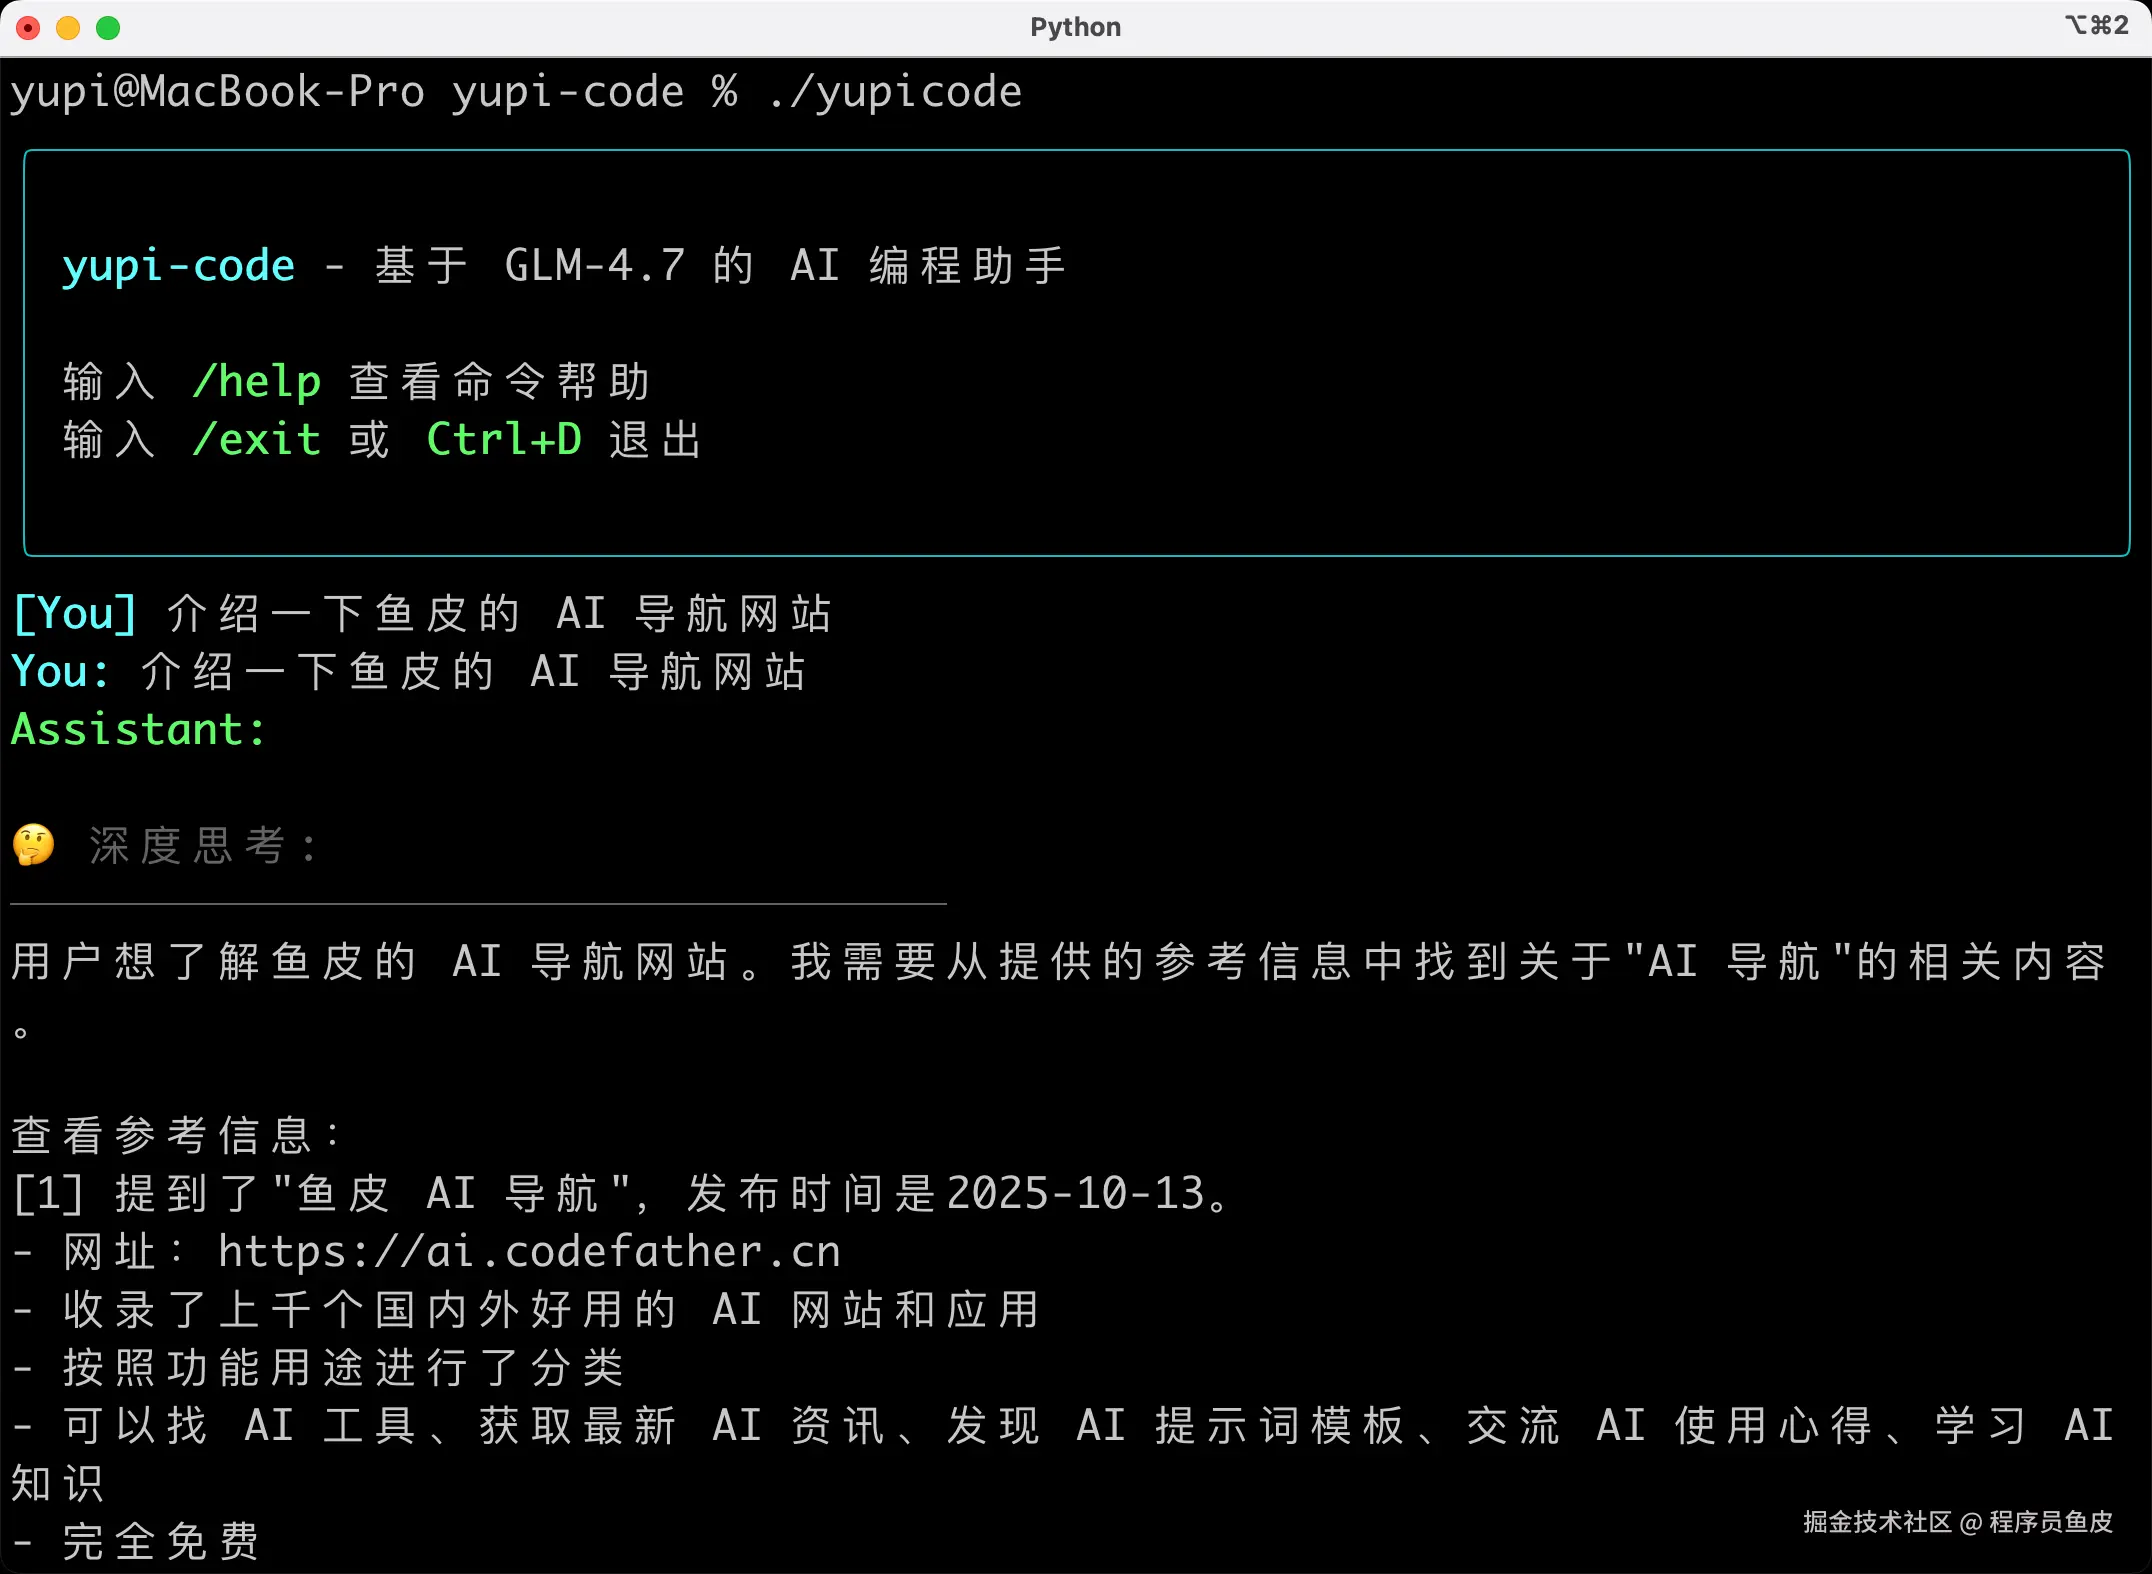Click the date 2025-10-13 text
Screen dimensions: 2152x1574
1075,1194
